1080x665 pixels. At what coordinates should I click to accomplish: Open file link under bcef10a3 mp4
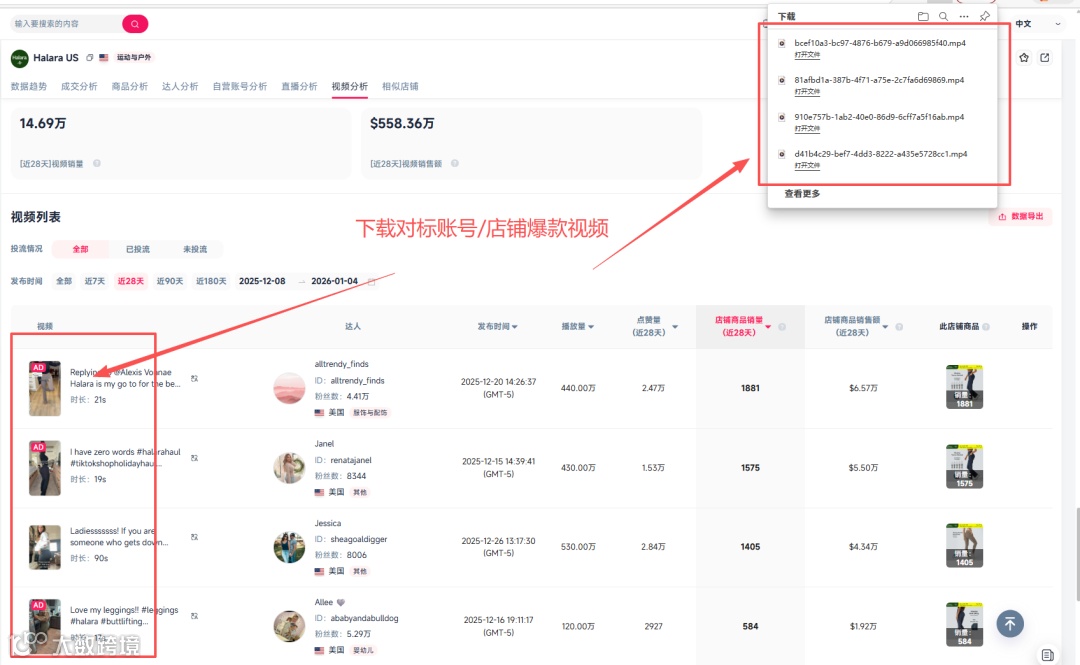click(x=807, y=54)
